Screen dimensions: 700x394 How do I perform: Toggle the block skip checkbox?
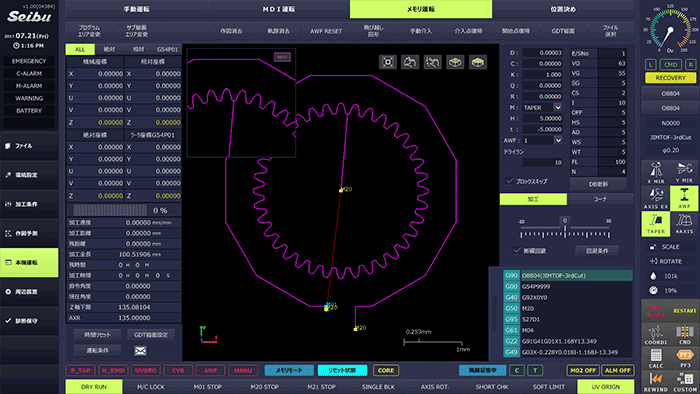coord(509,181)
